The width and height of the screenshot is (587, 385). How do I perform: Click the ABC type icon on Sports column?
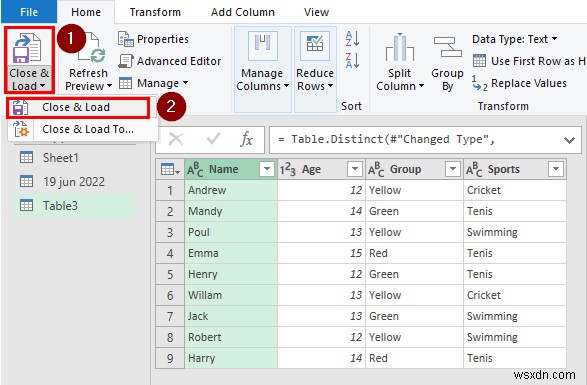pos(474,169)
